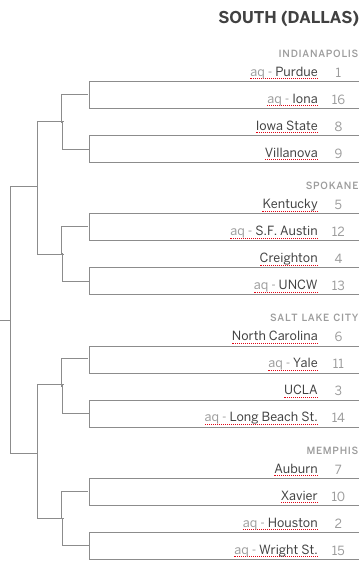Select the Long Beach St. link
The width and height of the screenshot is (363, 568).
(x=274, y=417)
